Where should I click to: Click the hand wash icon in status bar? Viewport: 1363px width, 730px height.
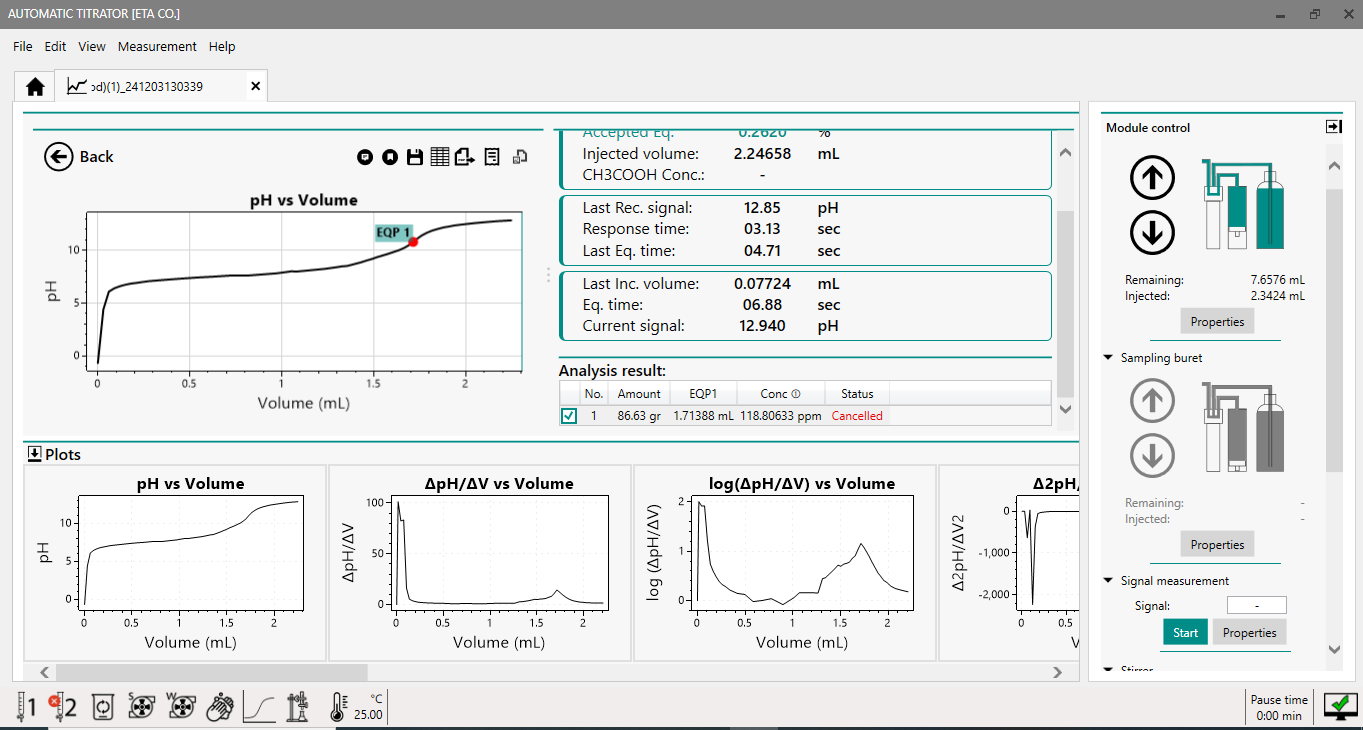(x=219, y=708)
